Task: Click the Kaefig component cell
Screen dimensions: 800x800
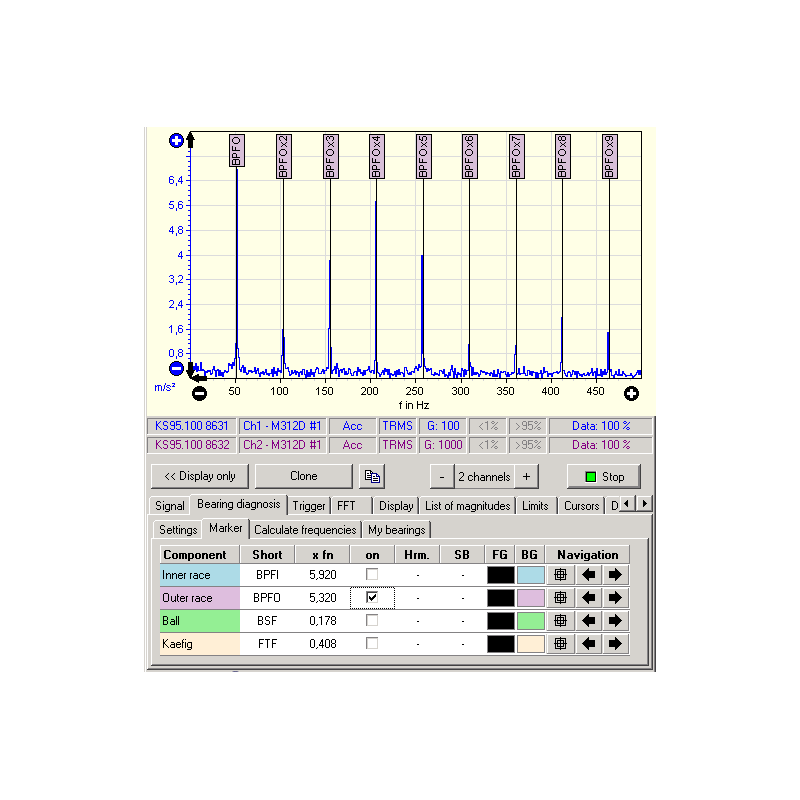Action: [x=199, y=644]
